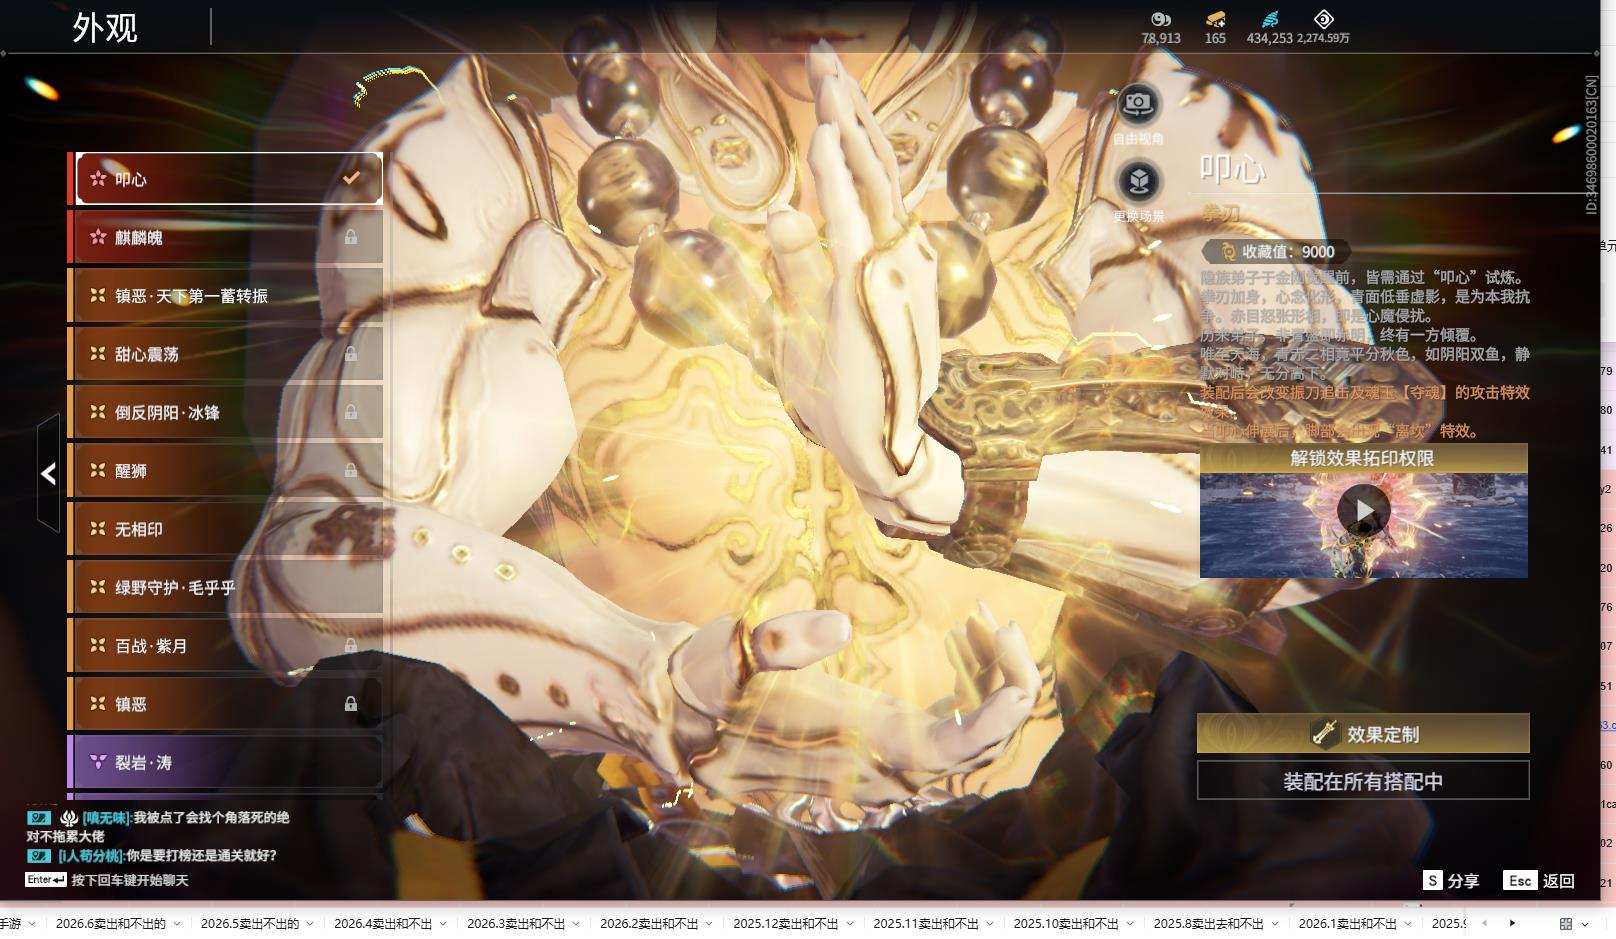Open dropdown arrow of 2026.3卖出和不出 sheet tab
Image resolution: width=1616 pixels, height=939 pixels.
coord(576,924)
